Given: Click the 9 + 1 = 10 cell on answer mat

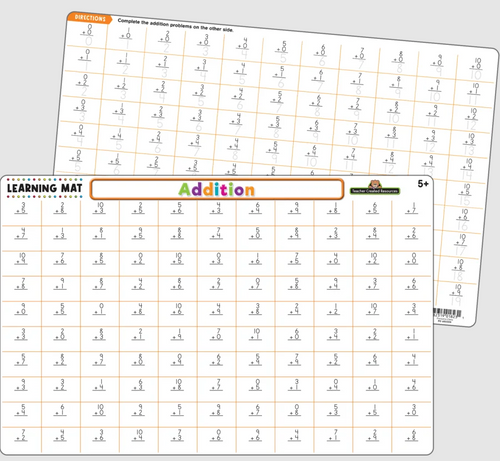Looking at the screenshot, I should point(435,91).
